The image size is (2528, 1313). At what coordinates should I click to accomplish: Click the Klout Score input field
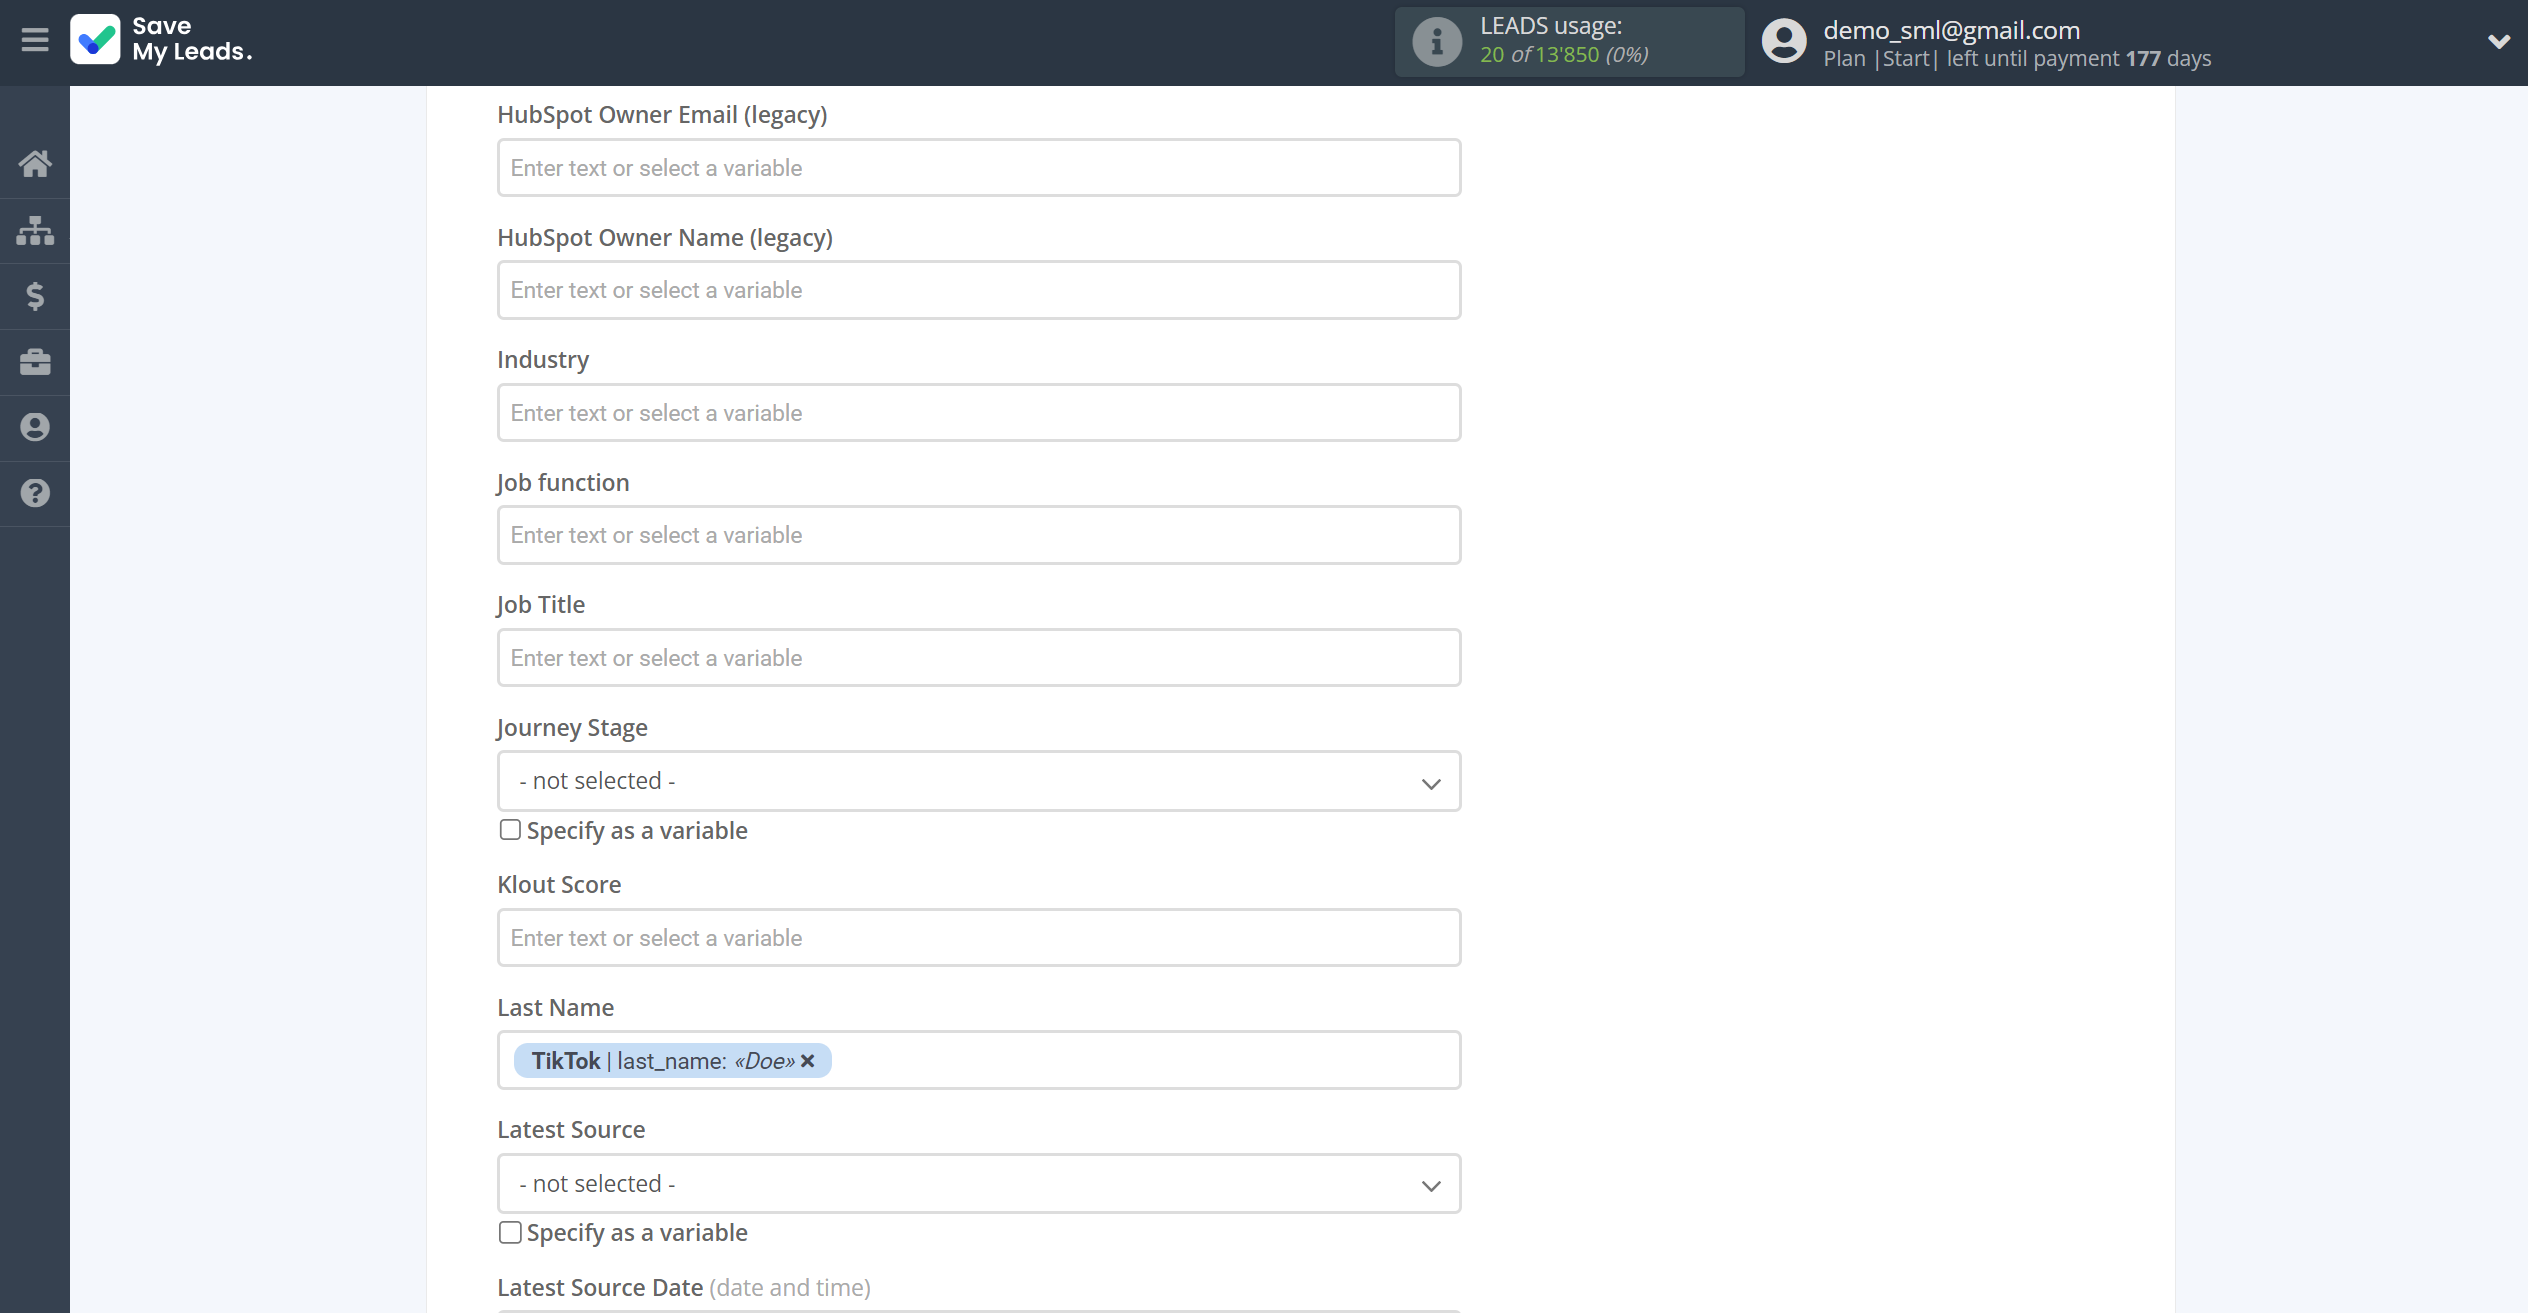(x=979, y=938)
